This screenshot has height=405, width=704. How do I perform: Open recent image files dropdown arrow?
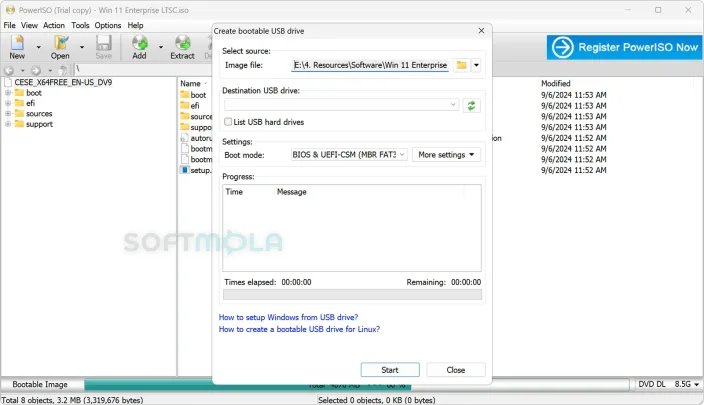pyautogui.click(x=476, y=65)
